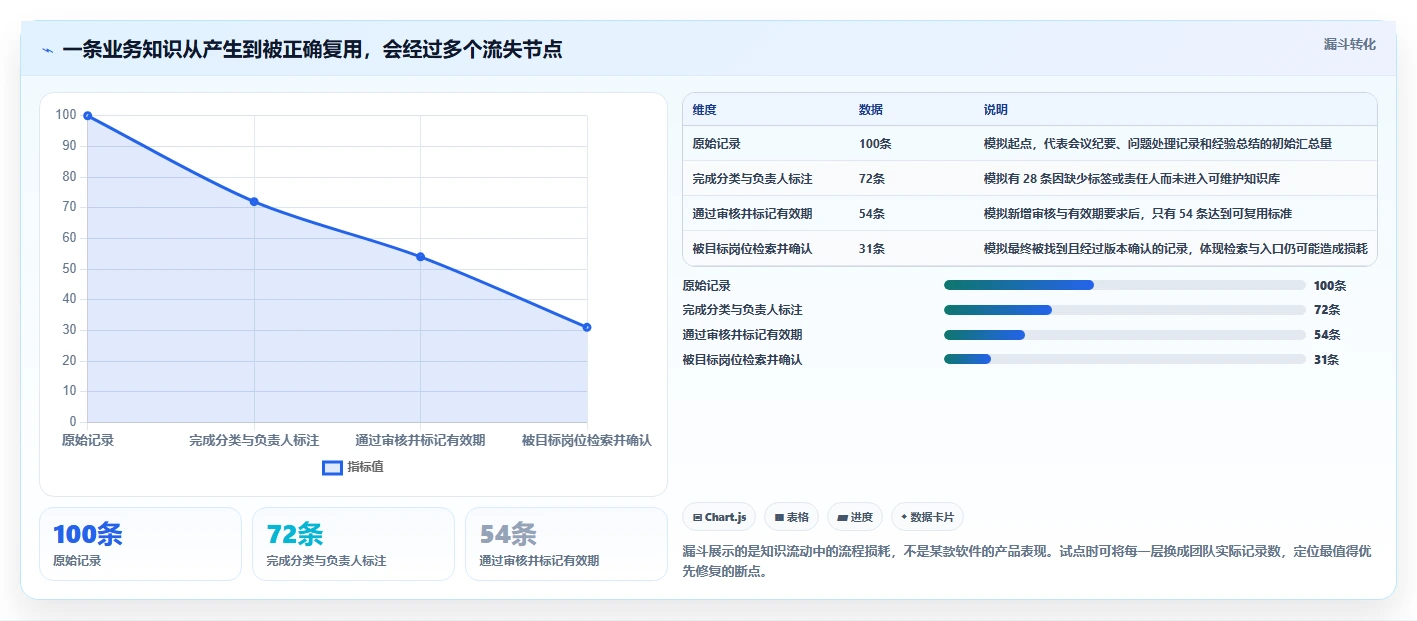Click the 维度 table column header
Screen dimensions: 1417x621
click(x=704, y=110)
